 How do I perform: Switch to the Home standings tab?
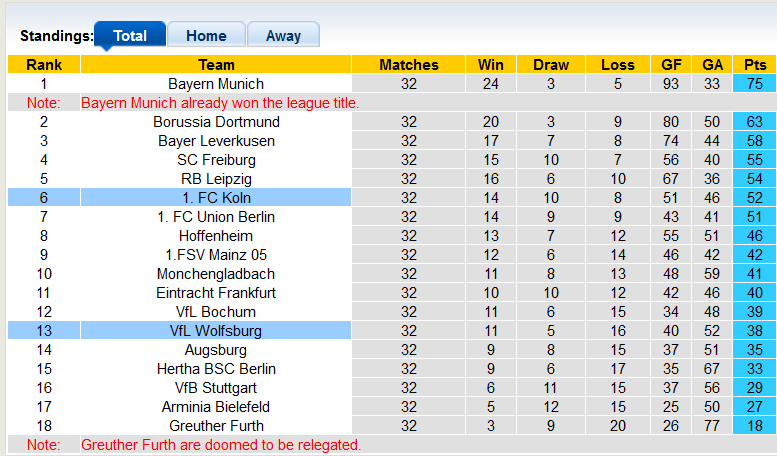[206, 35]
